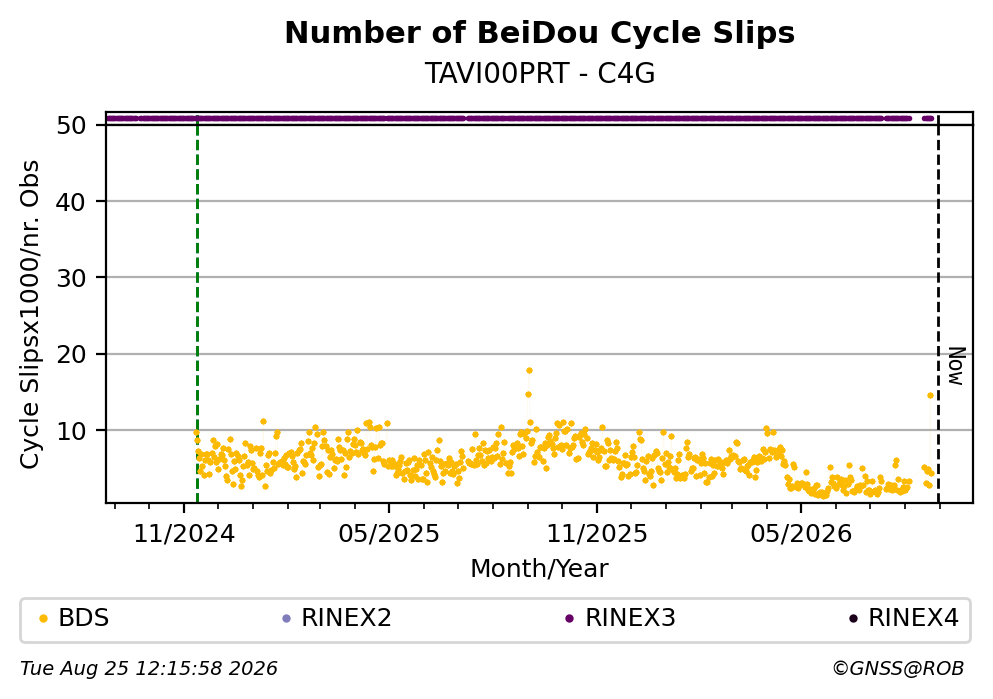Click the Month/Year axis label
Viewport: 993px width, 699px height.
tap(540, 569)
